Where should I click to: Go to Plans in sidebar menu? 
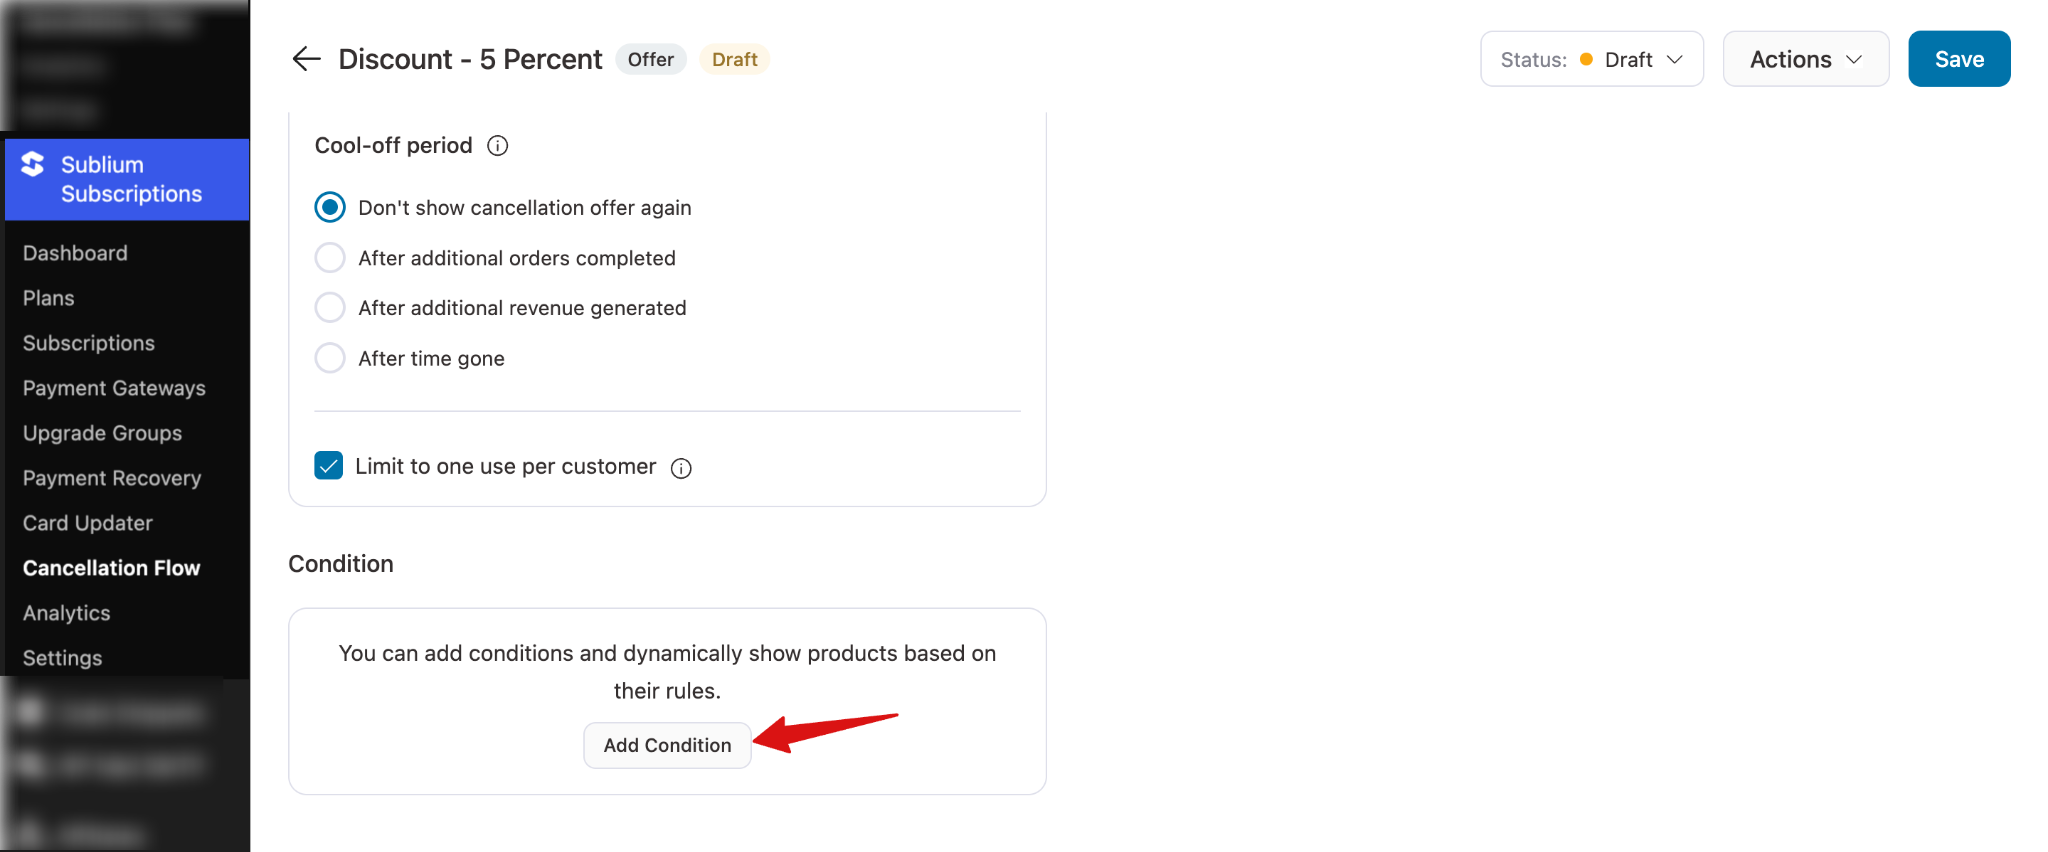tap(49, 298)
